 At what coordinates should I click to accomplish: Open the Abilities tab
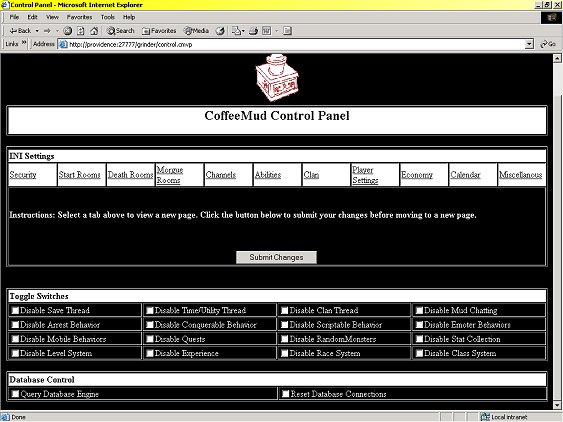[x=268, y=175]
